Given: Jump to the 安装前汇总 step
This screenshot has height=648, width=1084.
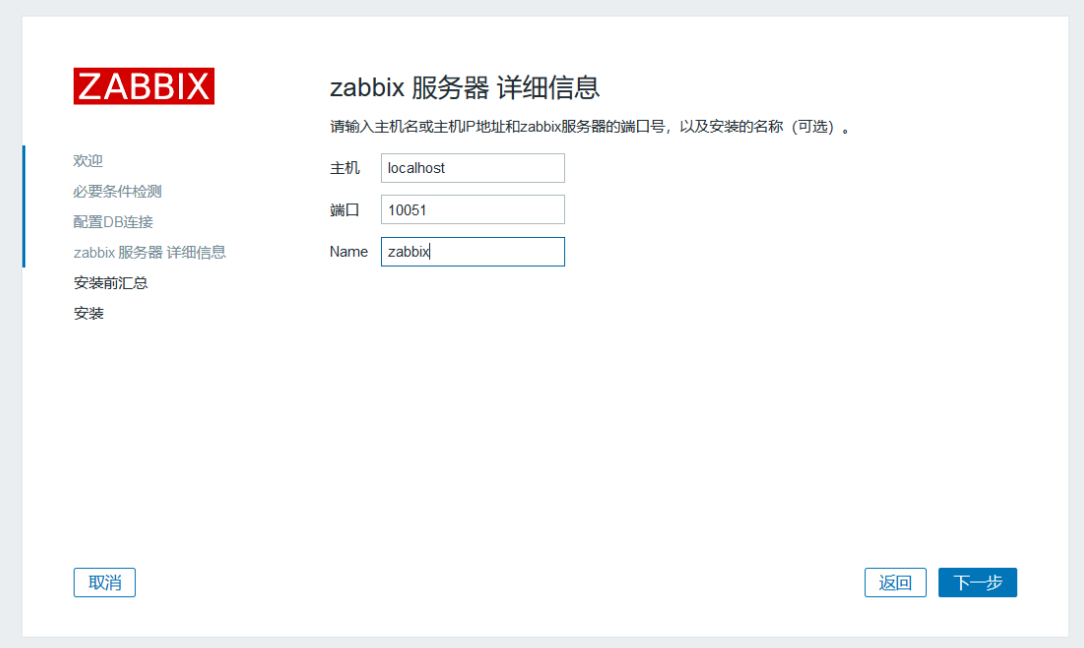Looking at the screenshot, I should click(x=111, y=282).
